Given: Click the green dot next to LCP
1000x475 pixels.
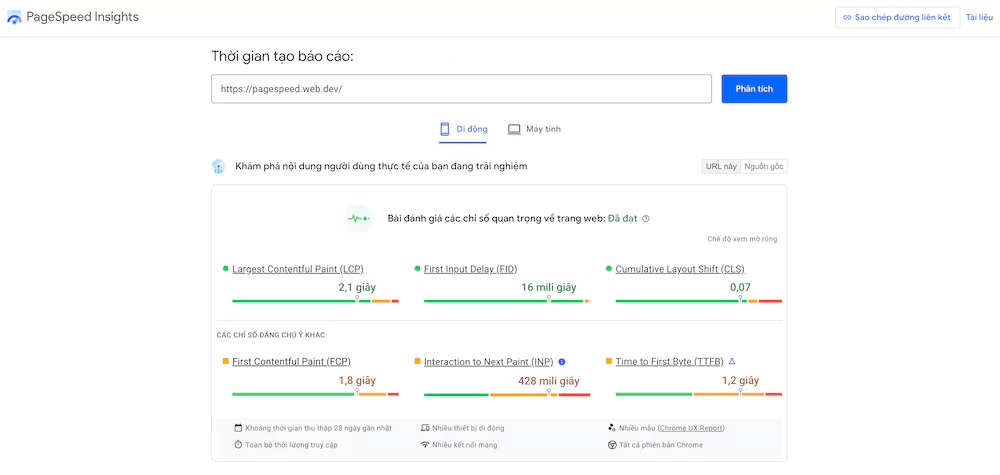Looking at the screenshot, I should click(x=226, y=269).
